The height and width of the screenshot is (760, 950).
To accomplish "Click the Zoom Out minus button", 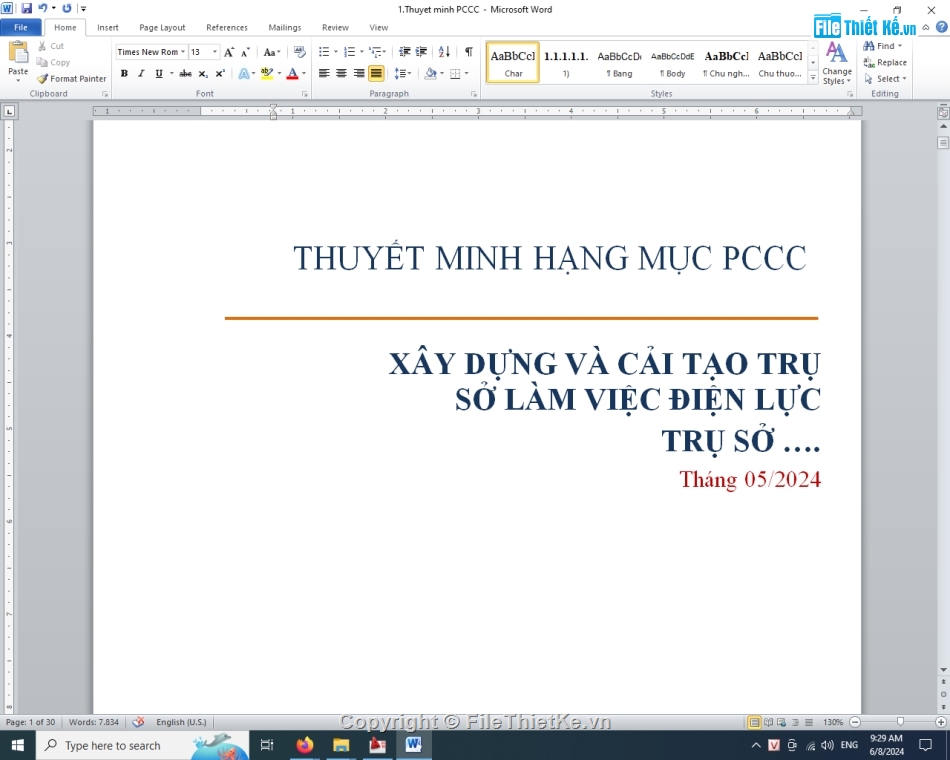I will (855, 722).
